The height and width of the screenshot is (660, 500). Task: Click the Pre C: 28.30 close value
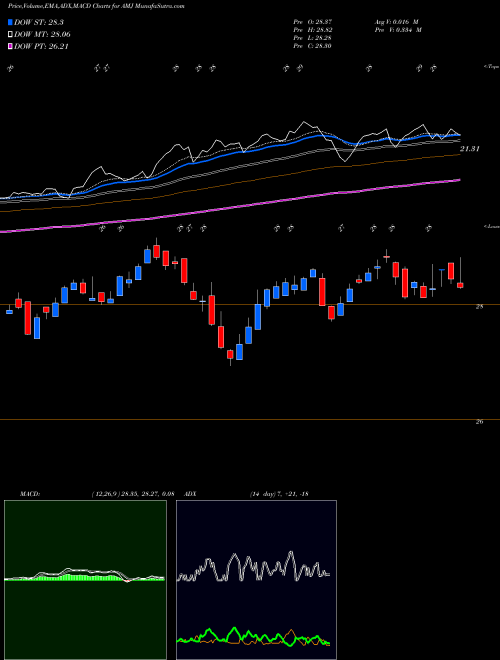[x=314, y=46]
